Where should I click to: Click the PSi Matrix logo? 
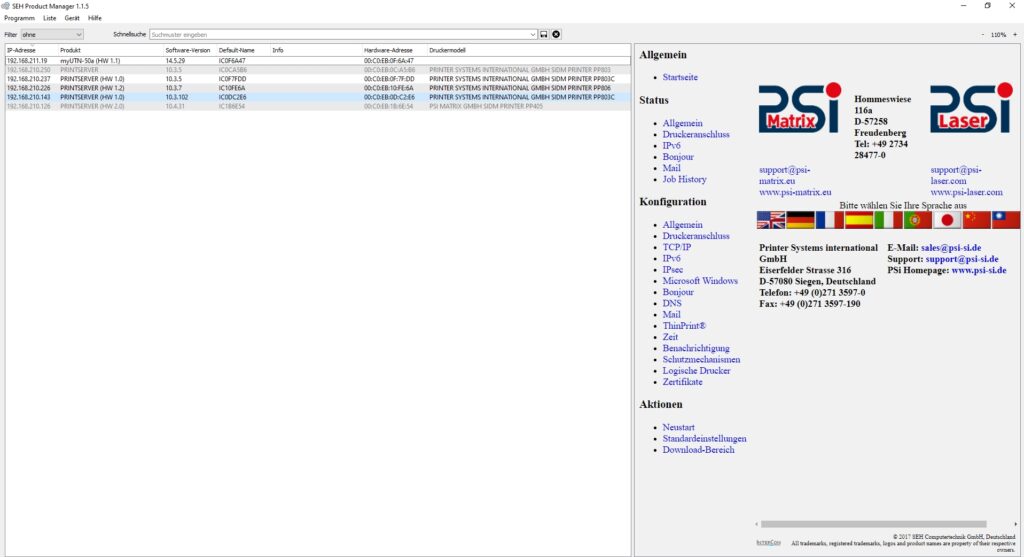click(x=799, y=109)
